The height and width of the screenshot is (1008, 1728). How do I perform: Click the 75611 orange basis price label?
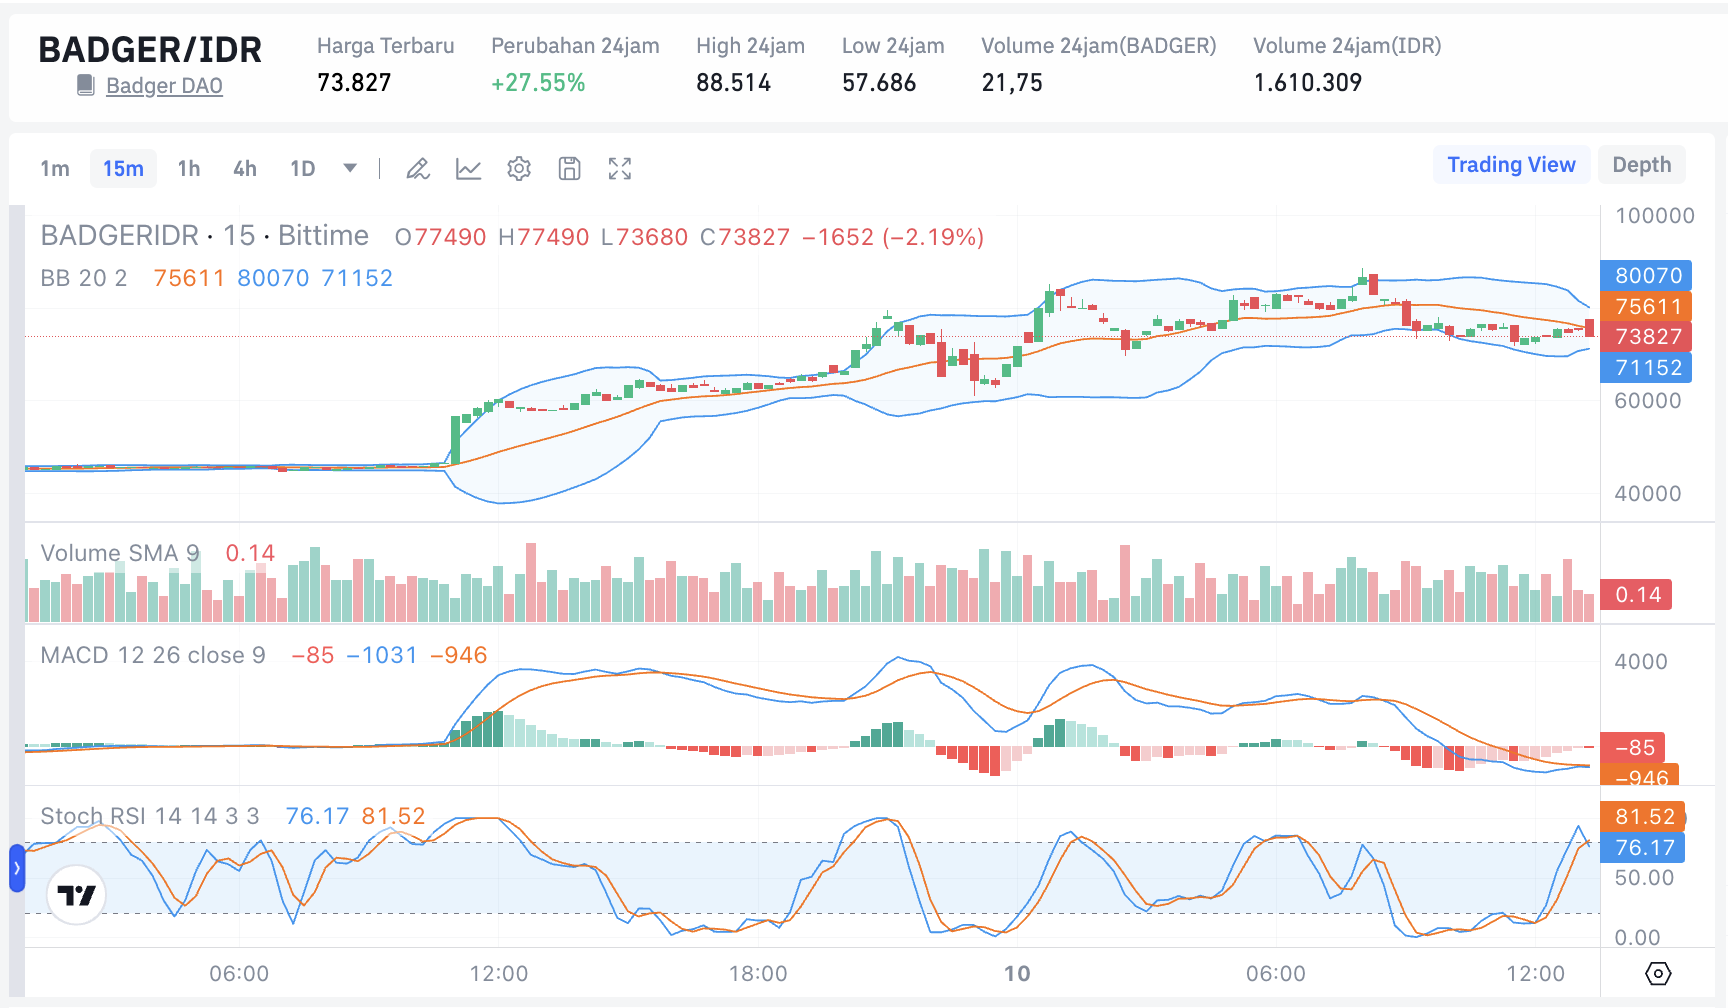coord(1646,306)
